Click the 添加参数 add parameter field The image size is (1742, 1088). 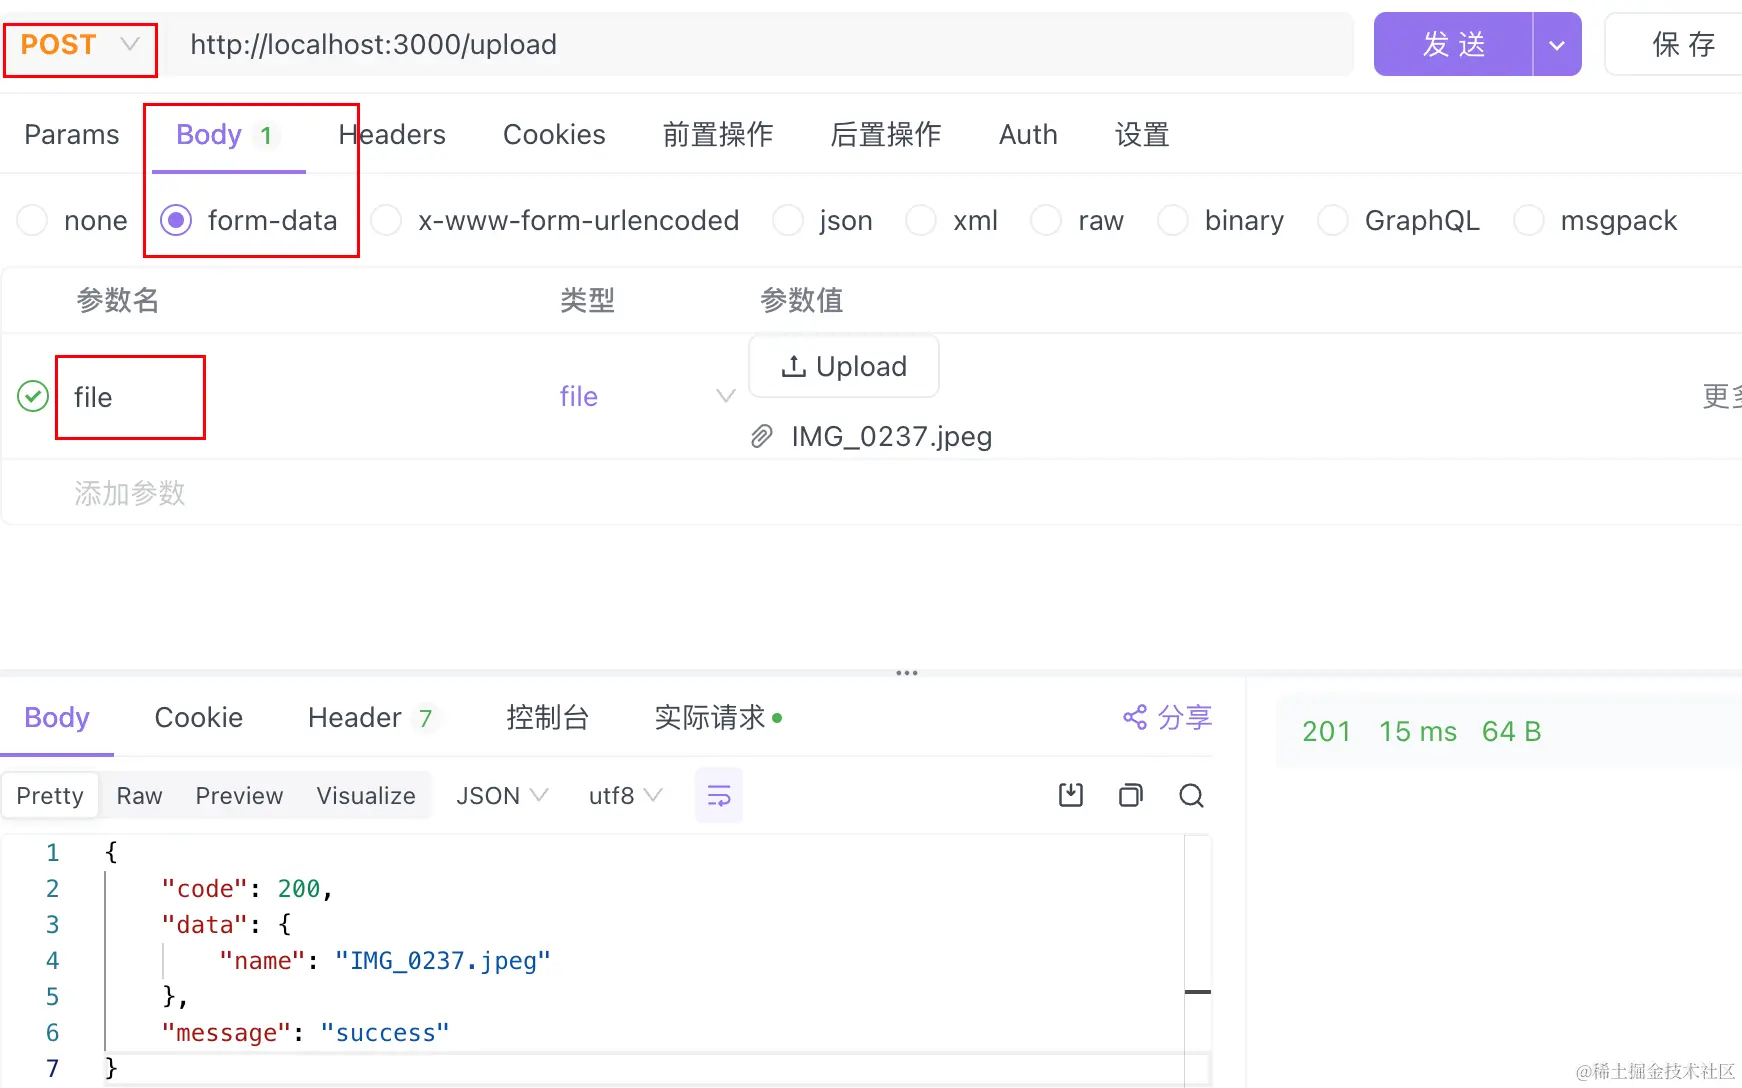click(x=130, y=493)
